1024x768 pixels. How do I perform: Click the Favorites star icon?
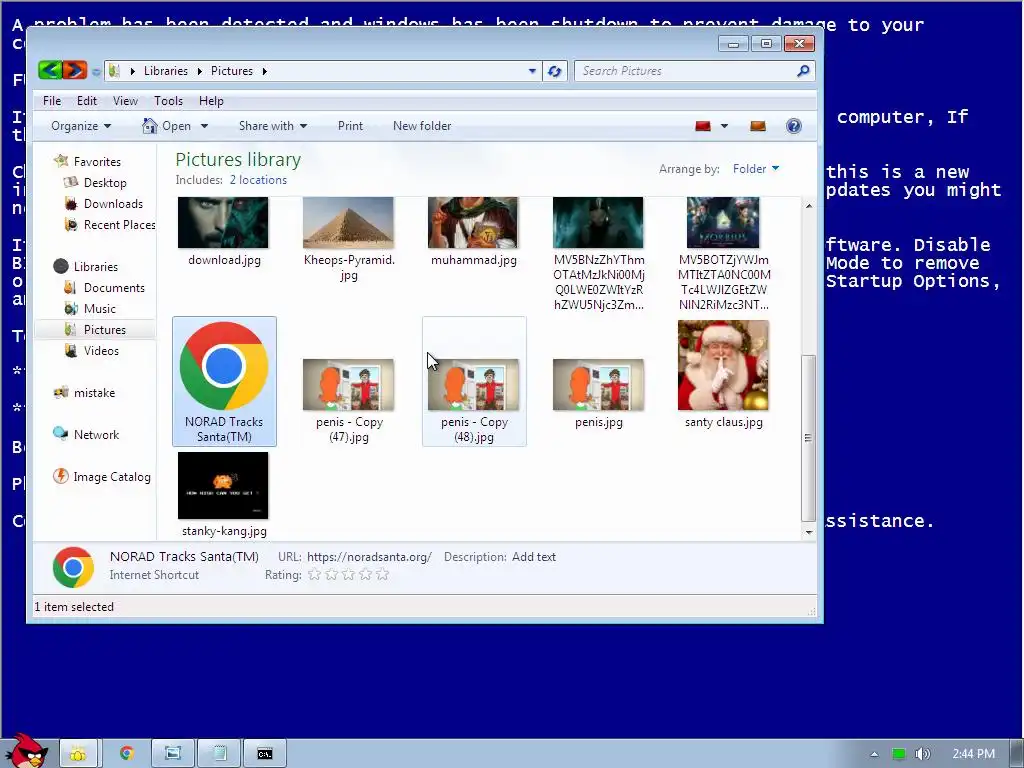61,161
